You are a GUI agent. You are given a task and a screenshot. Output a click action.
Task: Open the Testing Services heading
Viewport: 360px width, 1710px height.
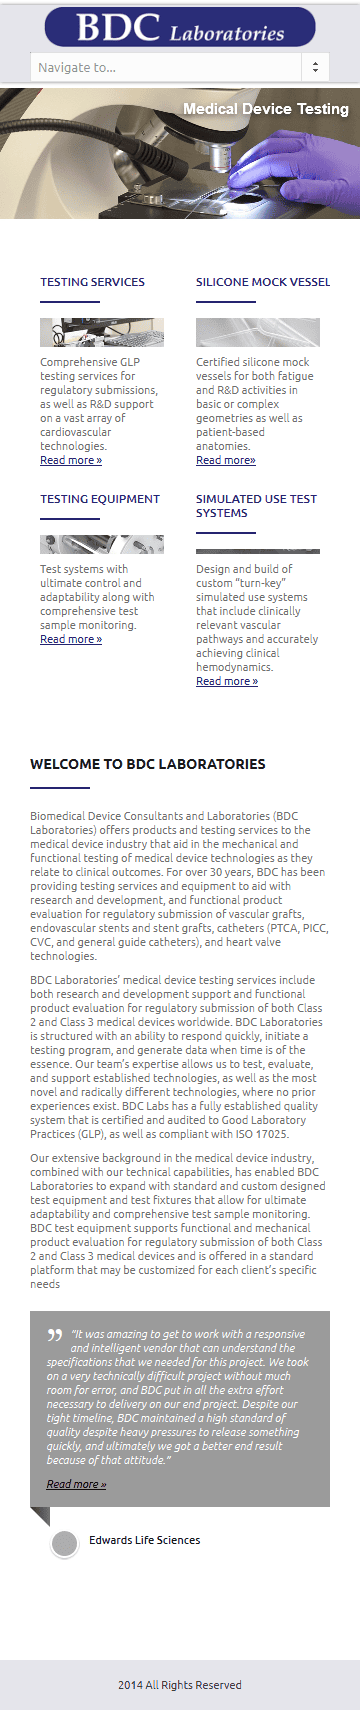click(x=92, y=282)
